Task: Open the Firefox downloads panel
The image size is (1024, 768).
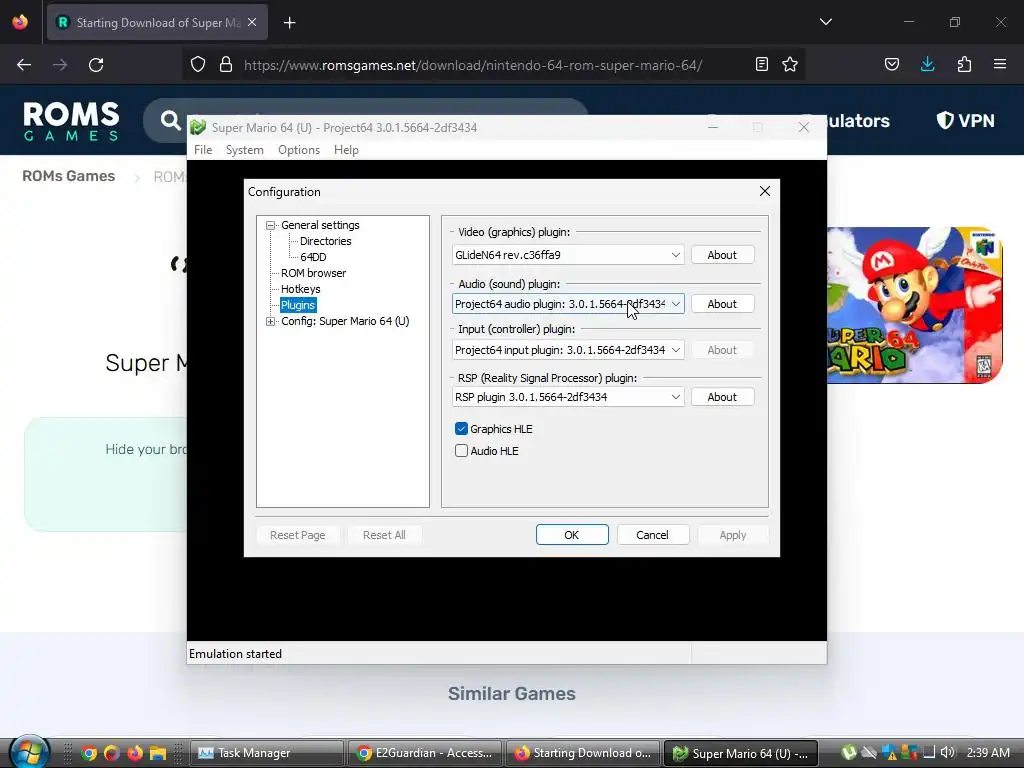Action: coord(927,64)
